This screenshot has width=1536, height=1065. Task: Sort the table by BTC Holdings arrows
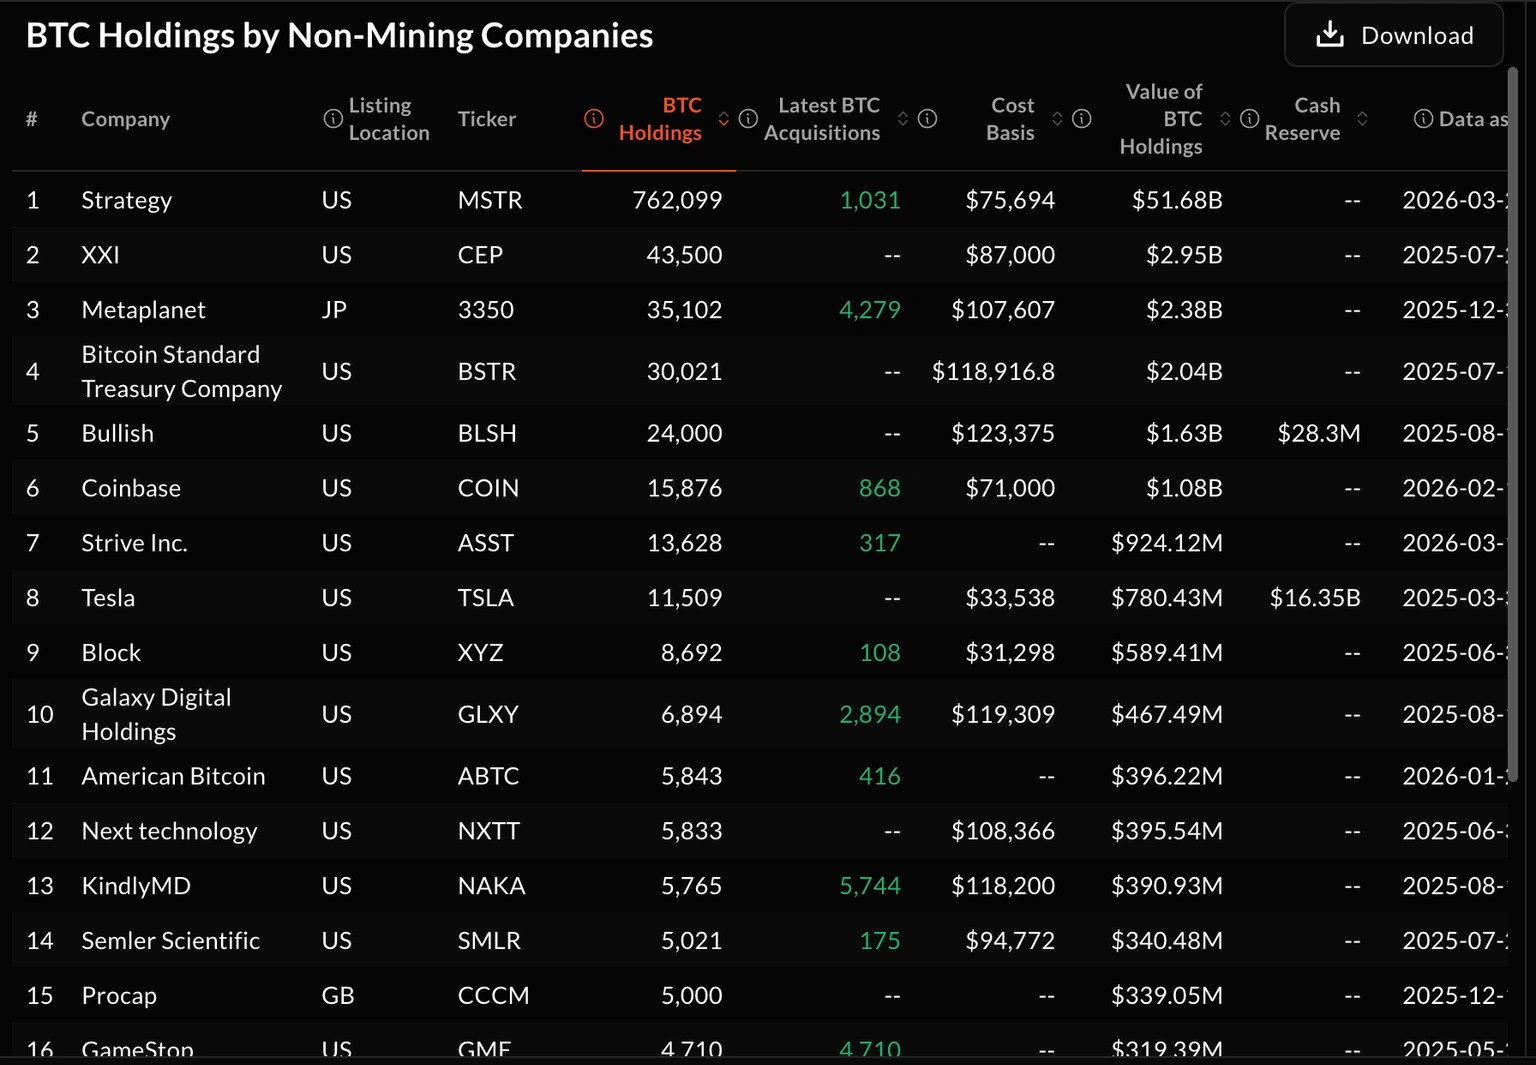(x=724, y=119)
